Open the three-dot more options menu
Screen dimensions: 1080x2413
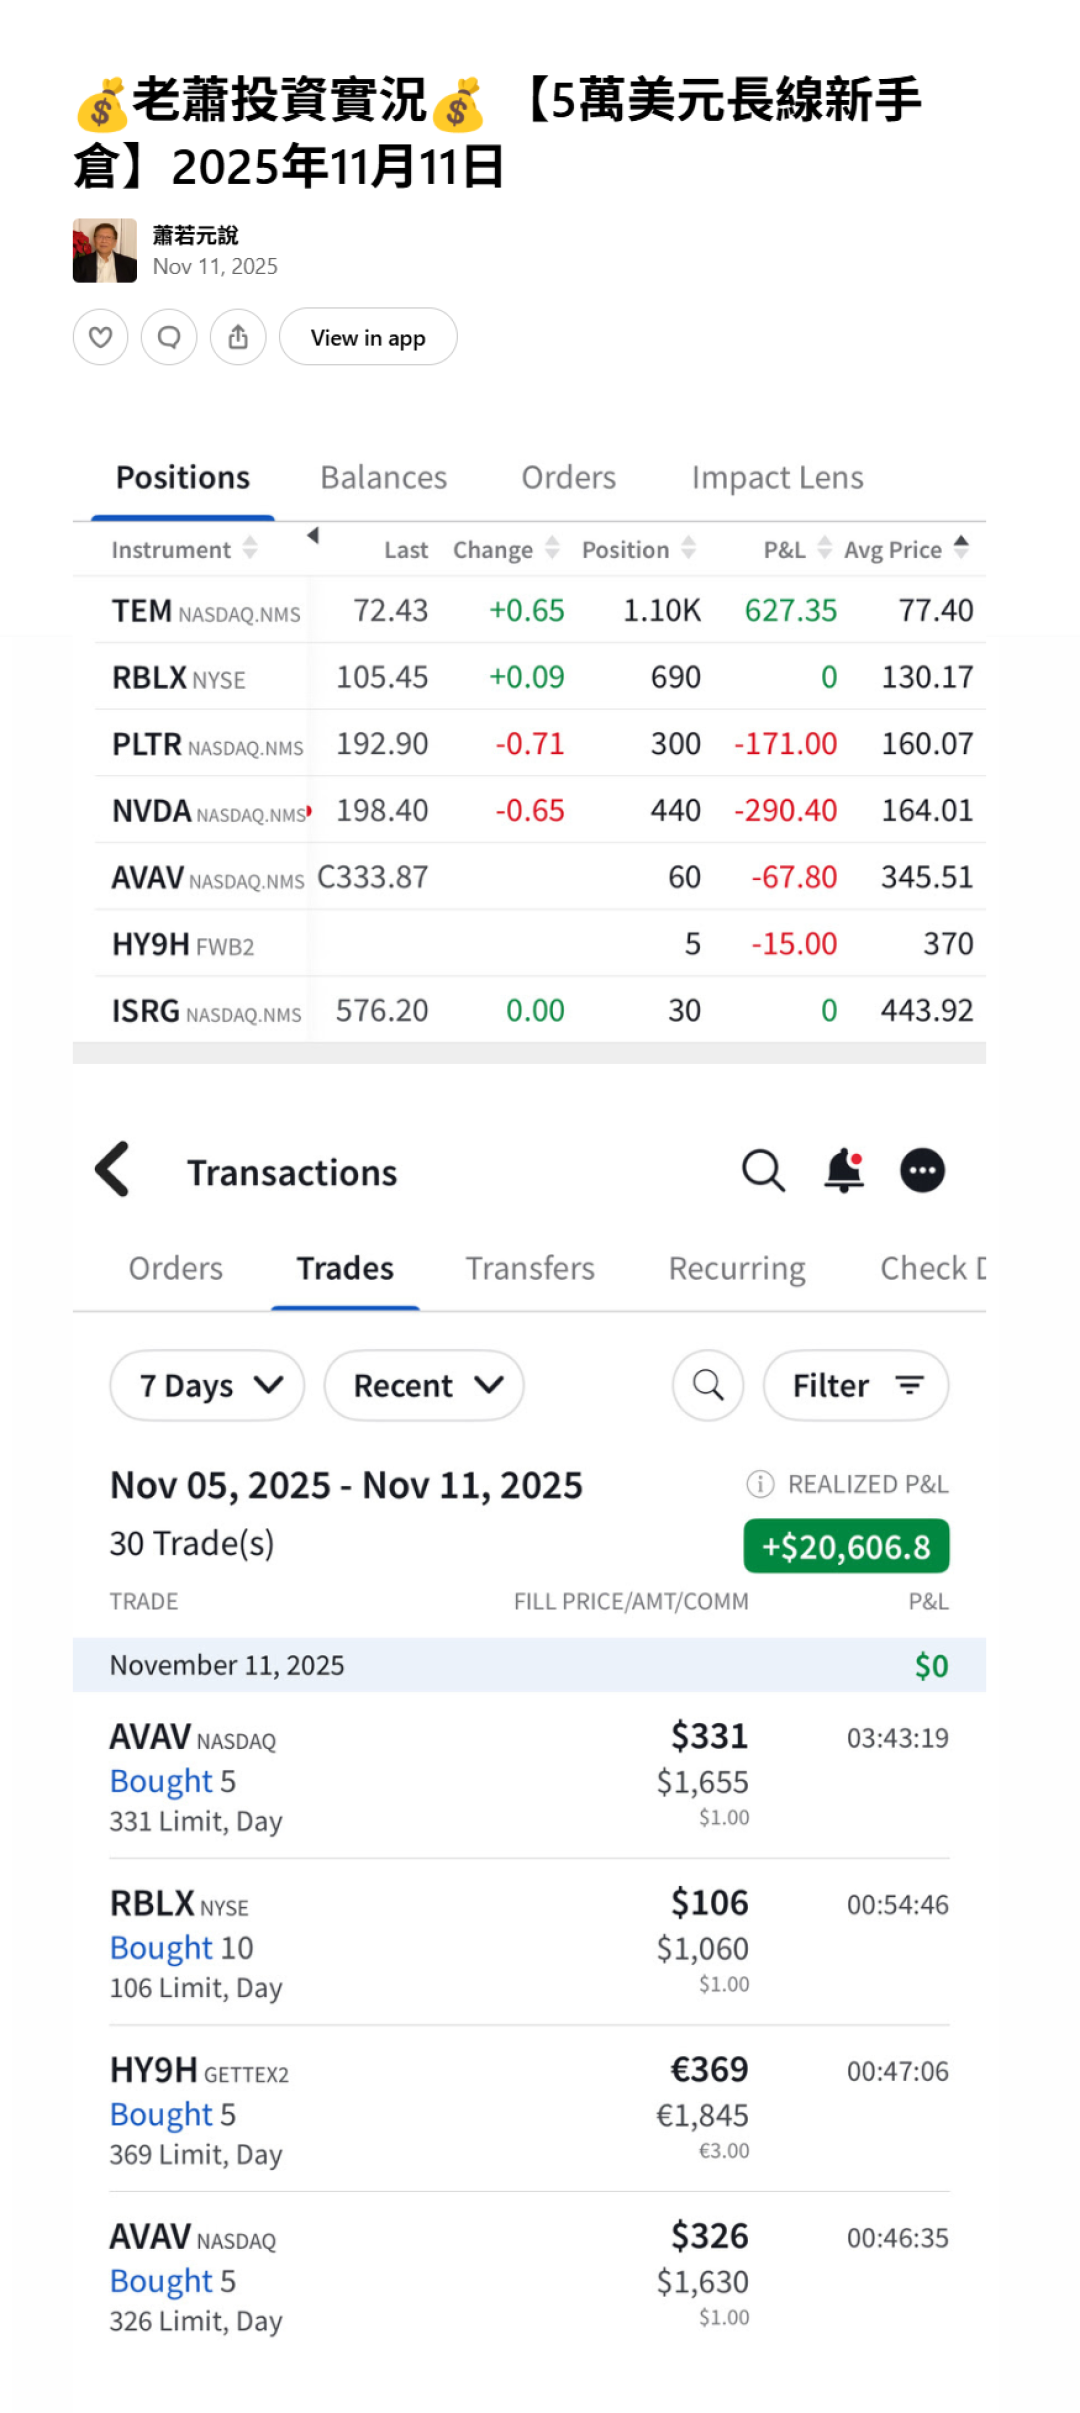point(922,1170)
